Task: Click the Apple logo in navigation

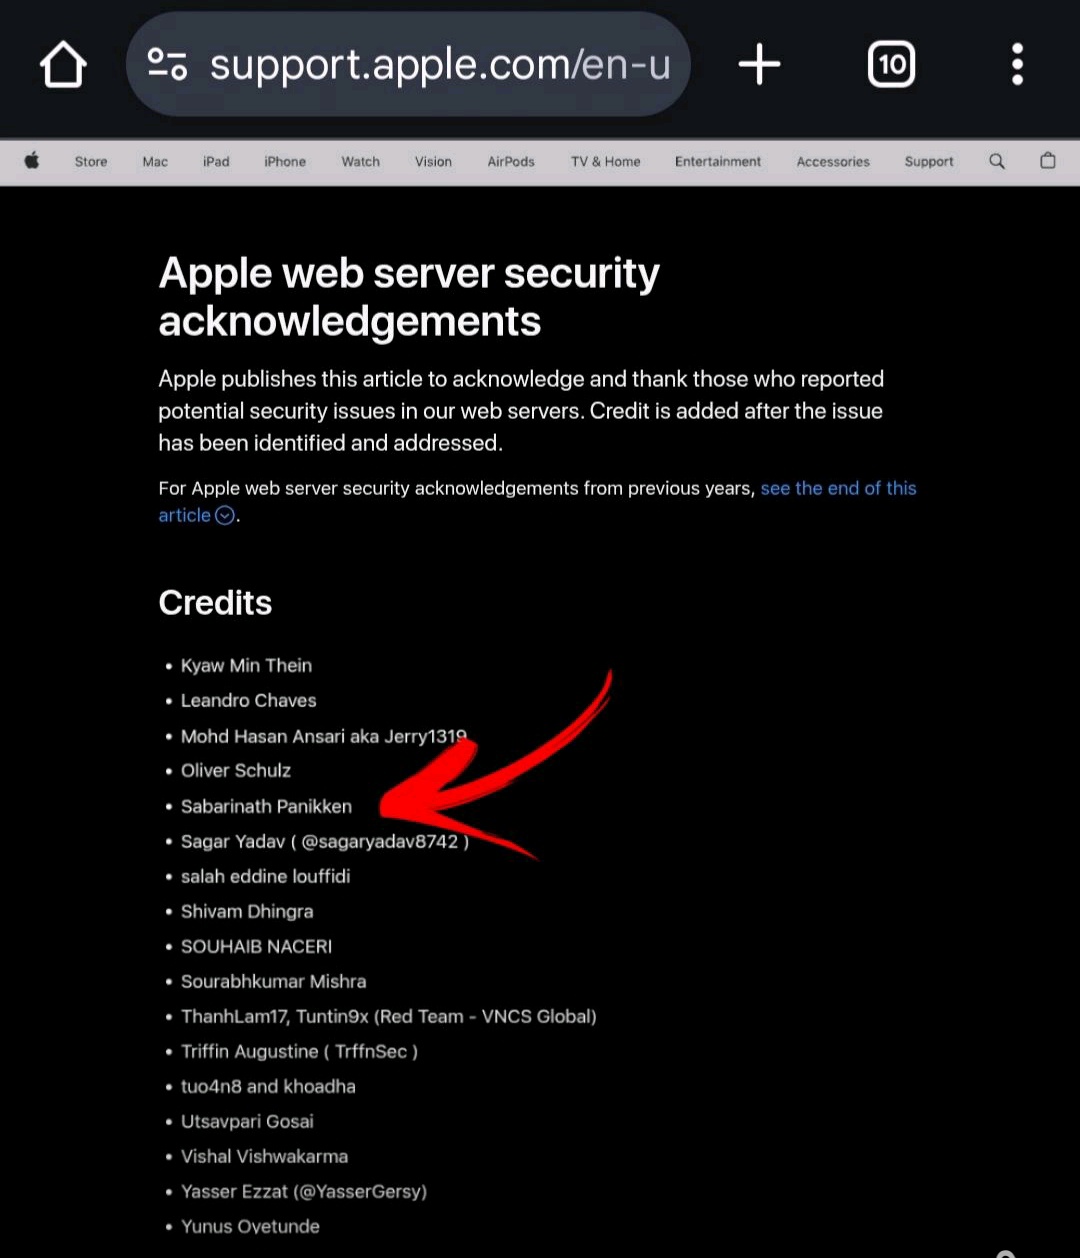Action: tap(32, 161)
